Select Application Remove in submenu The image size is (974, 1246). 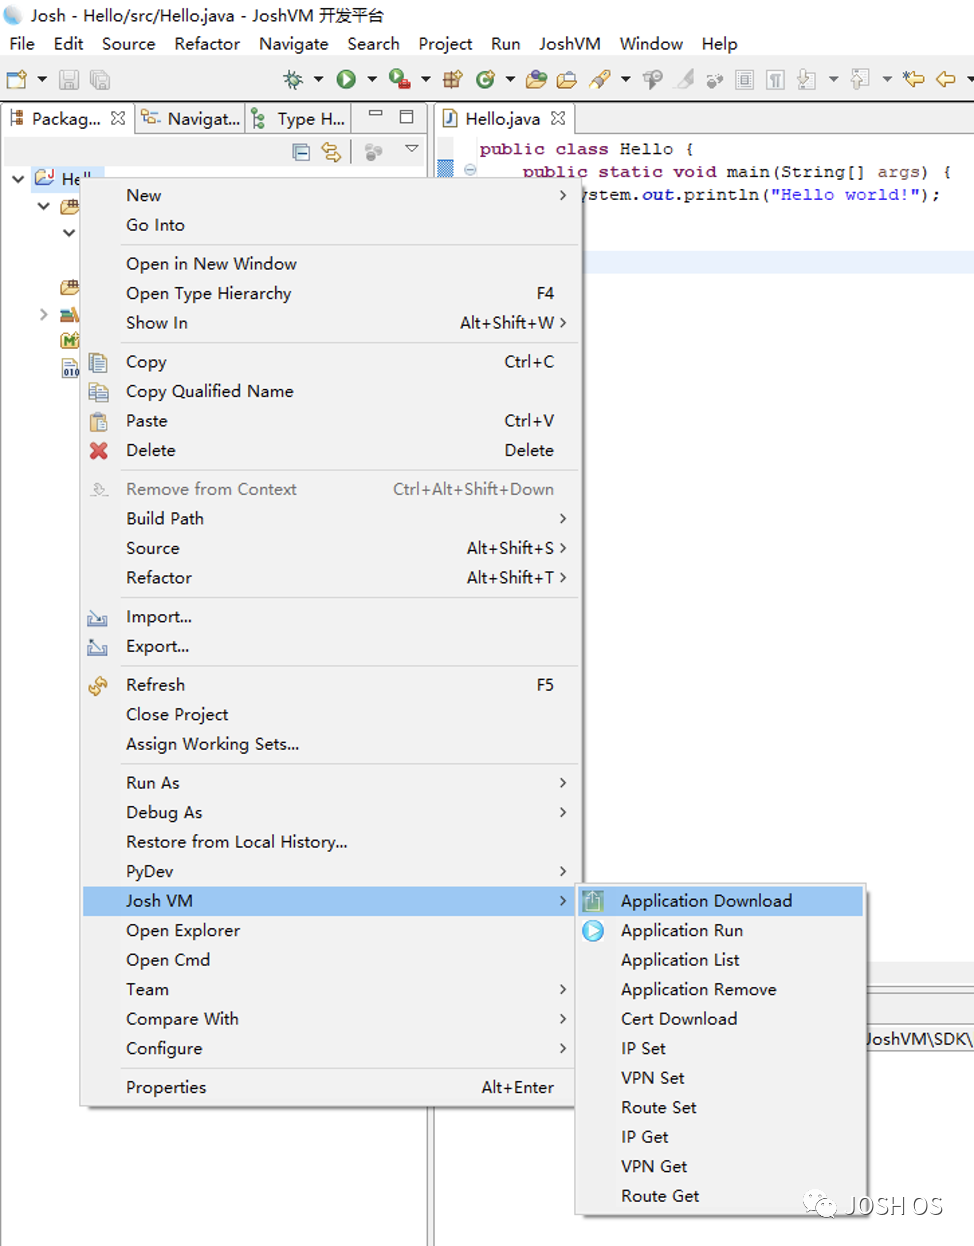tap(720, 990)
